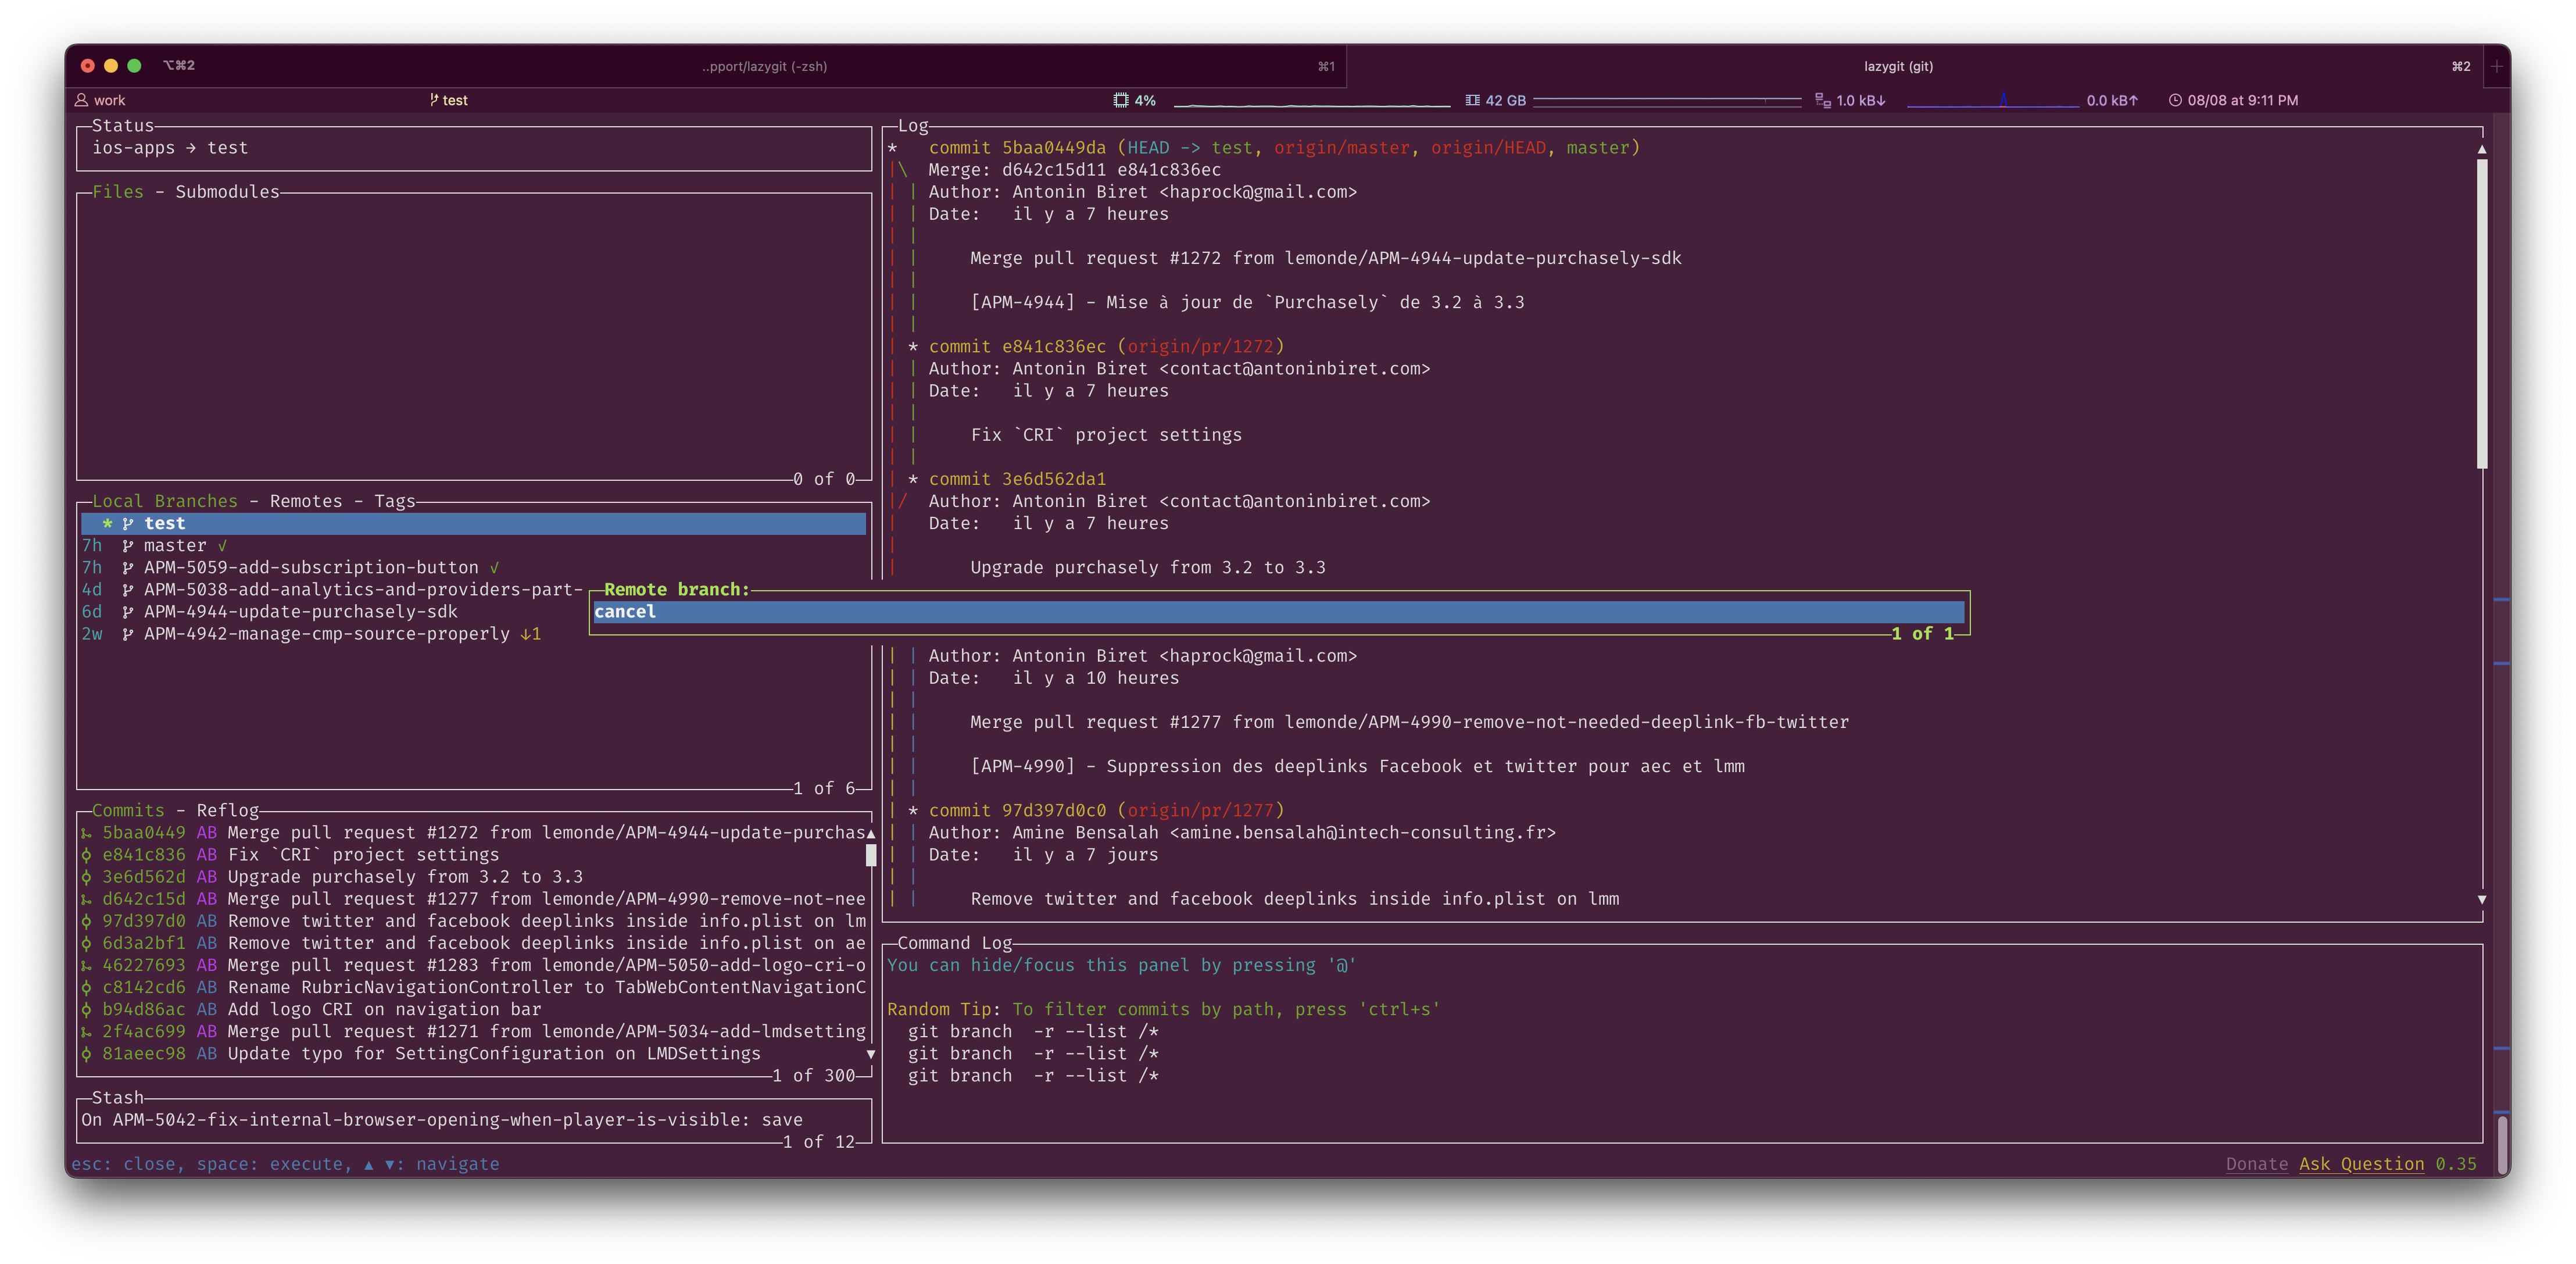Viewport: 2576px width, 1264px height.
Task: Click merge commit icon for 5baa0449
Action: 87,833
